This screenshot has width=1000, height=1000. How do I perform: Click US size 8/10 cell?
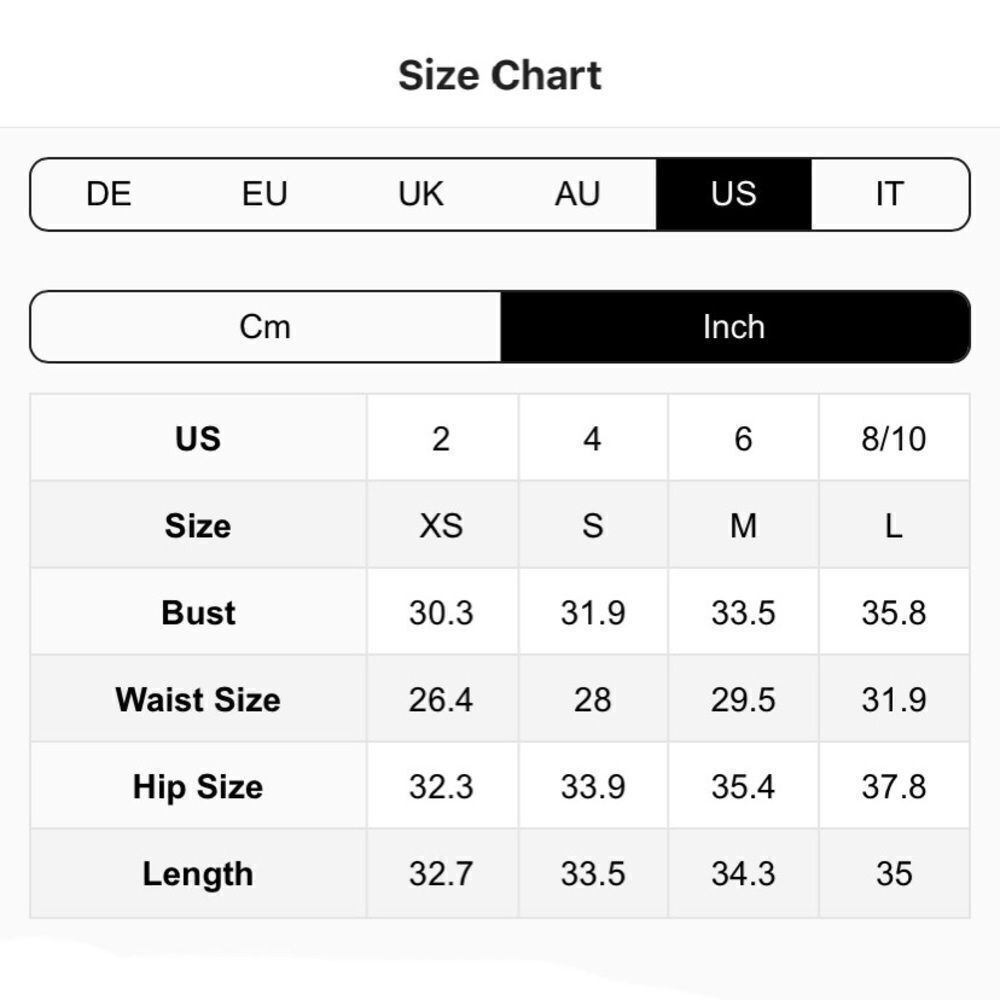tap(893, 439)
